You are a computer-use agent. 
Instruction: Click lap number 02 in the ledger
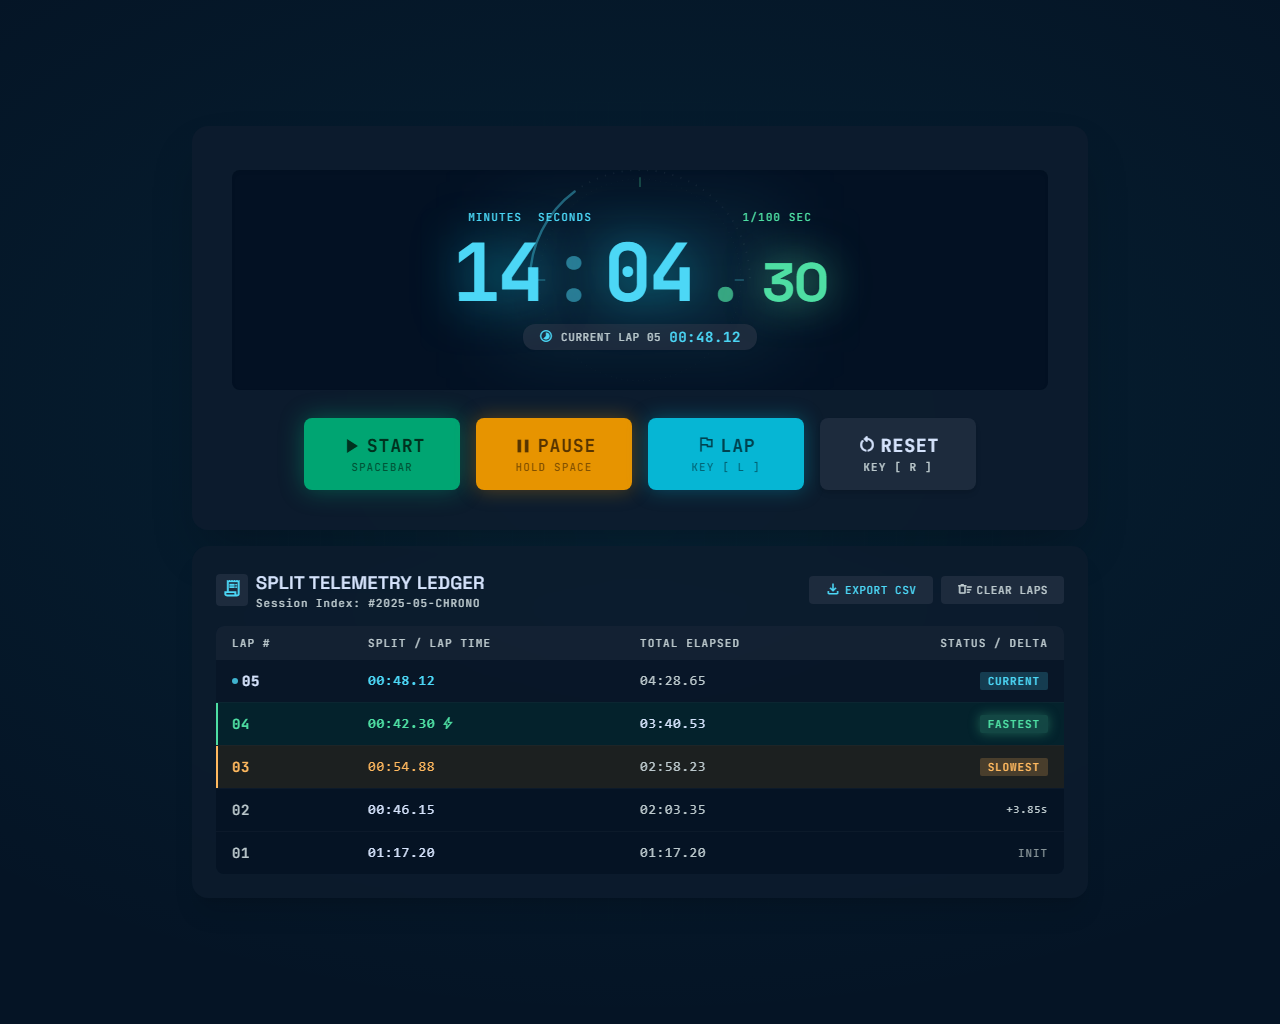tap(241, 810)
